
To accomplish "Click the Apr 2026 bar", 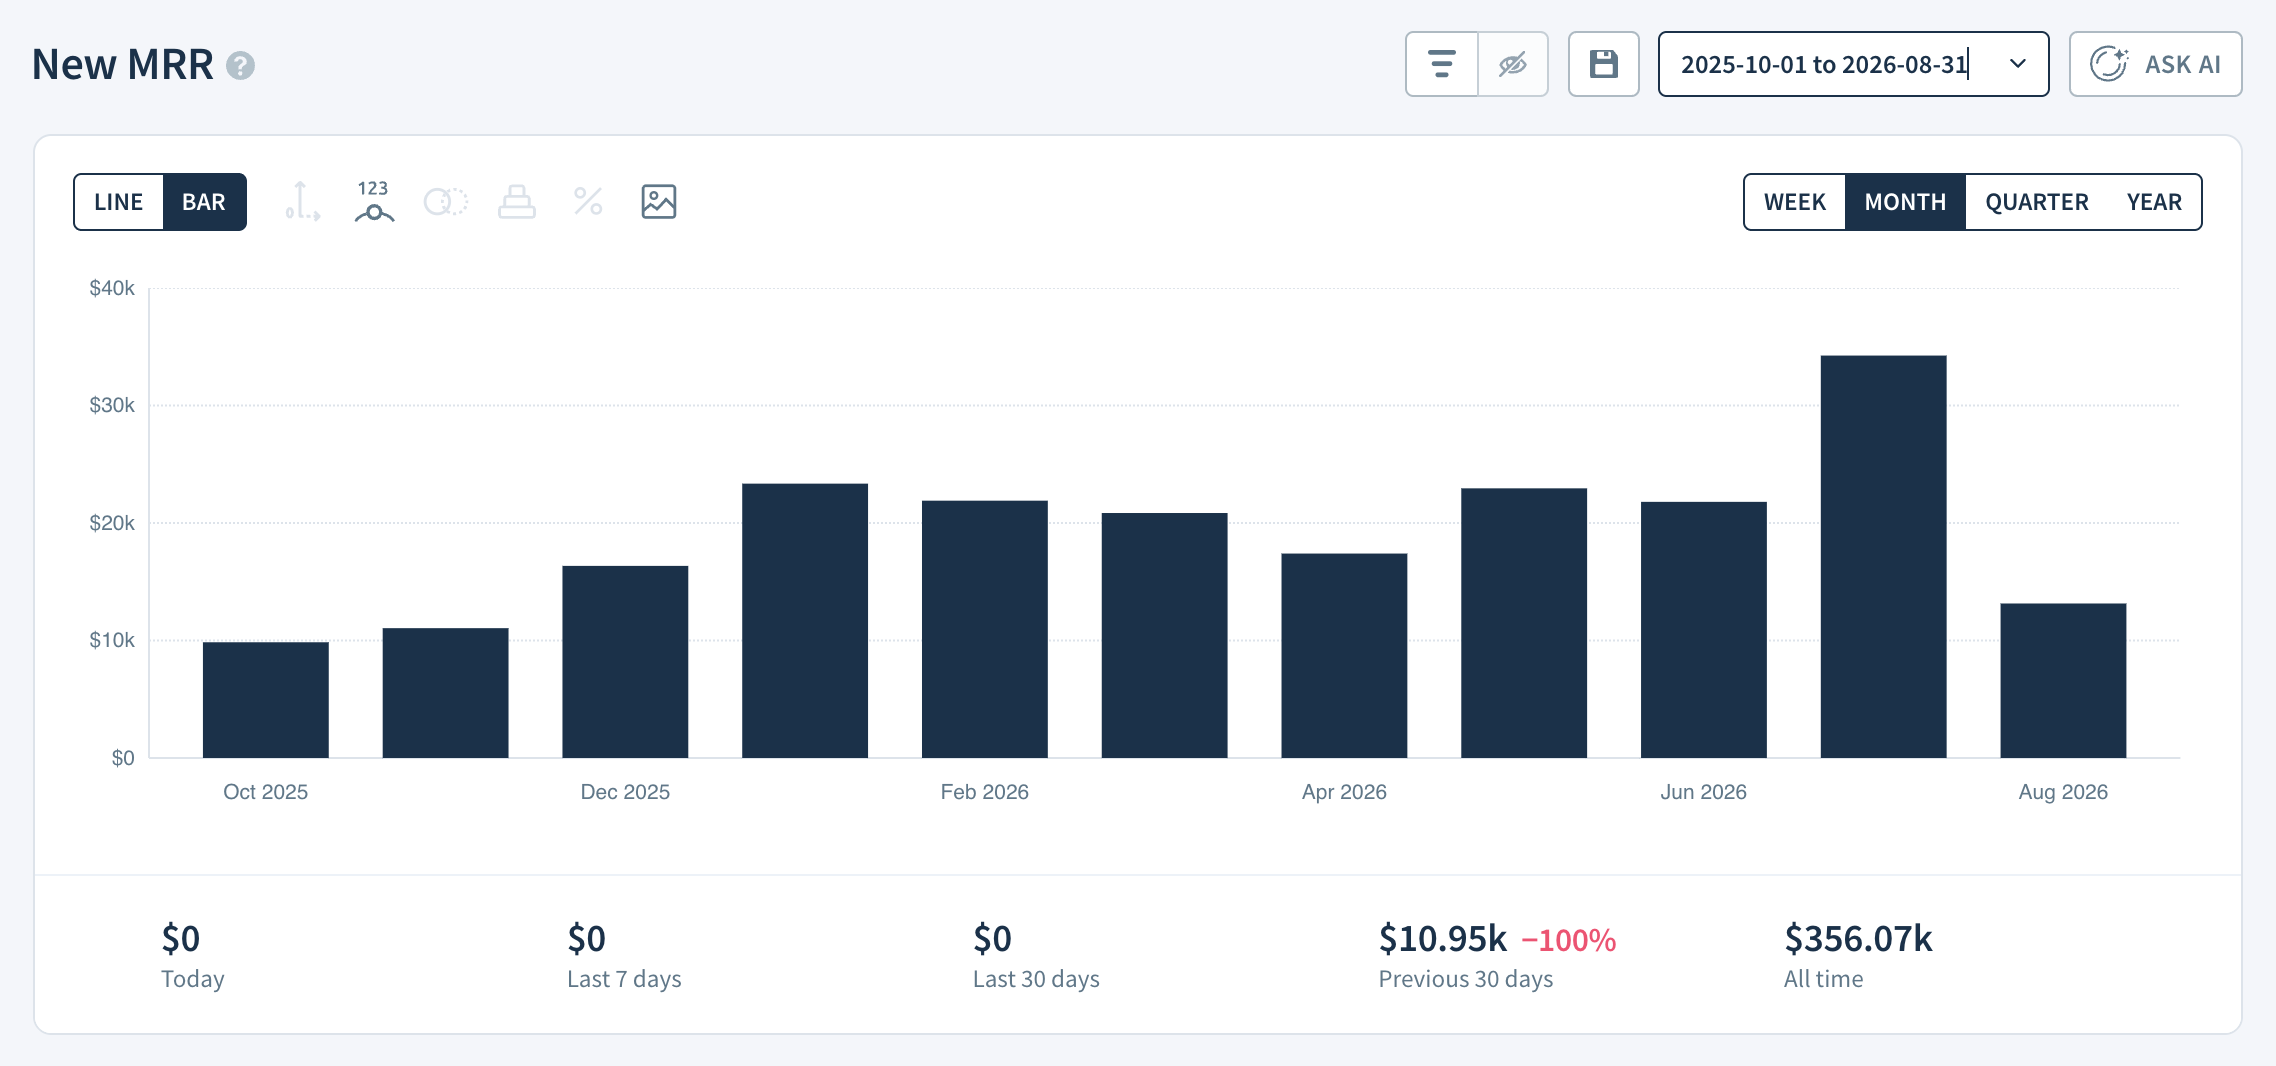I will coord(1344,655).
